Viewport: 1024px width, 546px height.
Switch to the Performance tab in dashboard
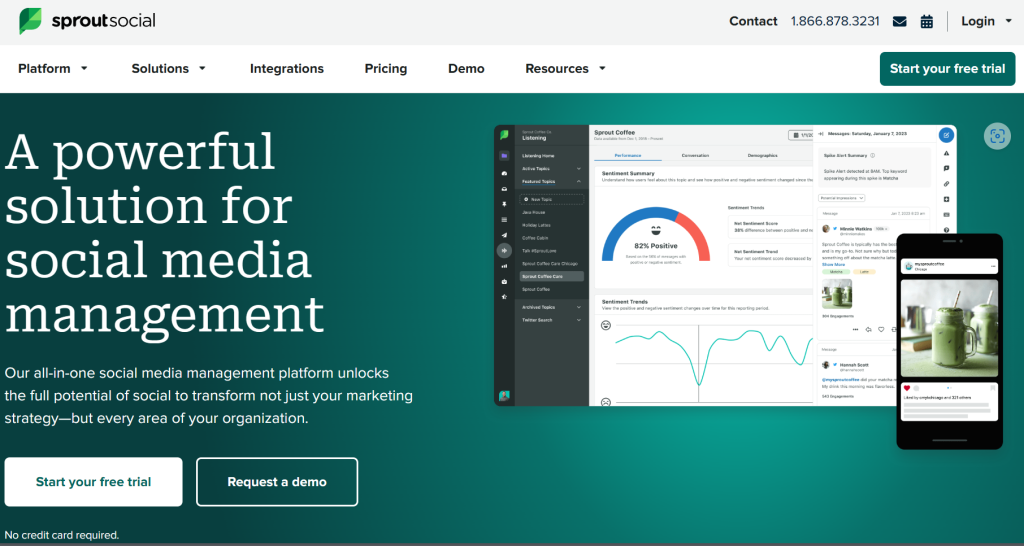tap(628, 155)
